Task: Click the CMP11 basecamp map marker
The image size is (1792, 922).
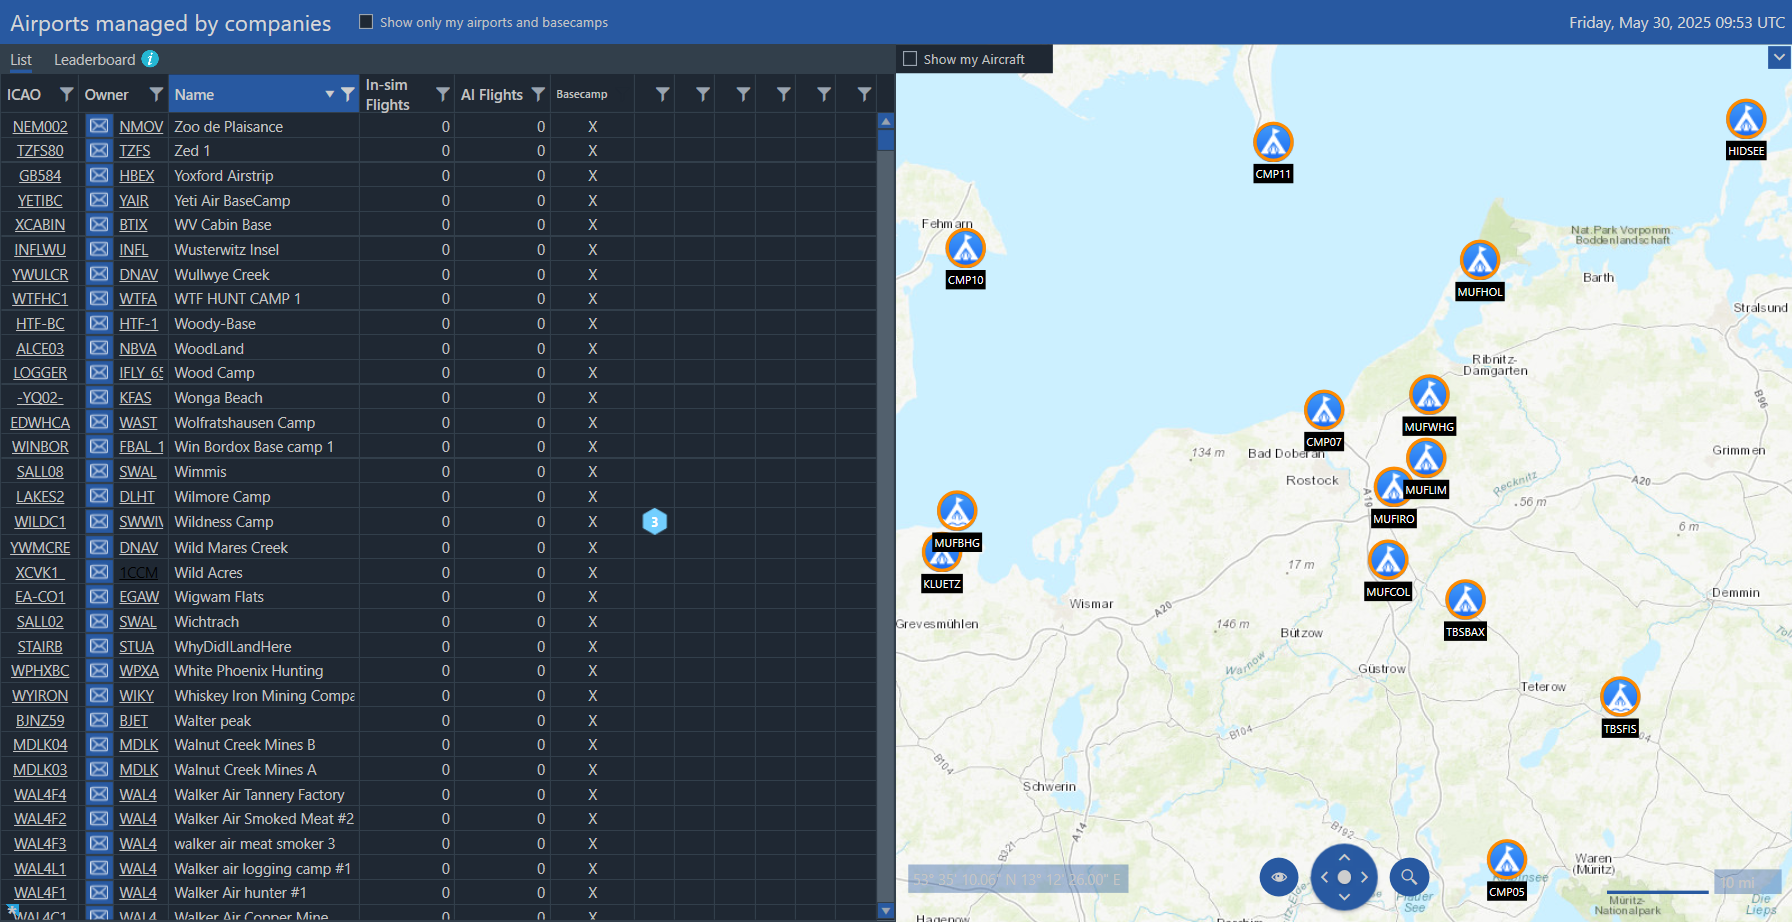Action: (x=1273, y=143)
